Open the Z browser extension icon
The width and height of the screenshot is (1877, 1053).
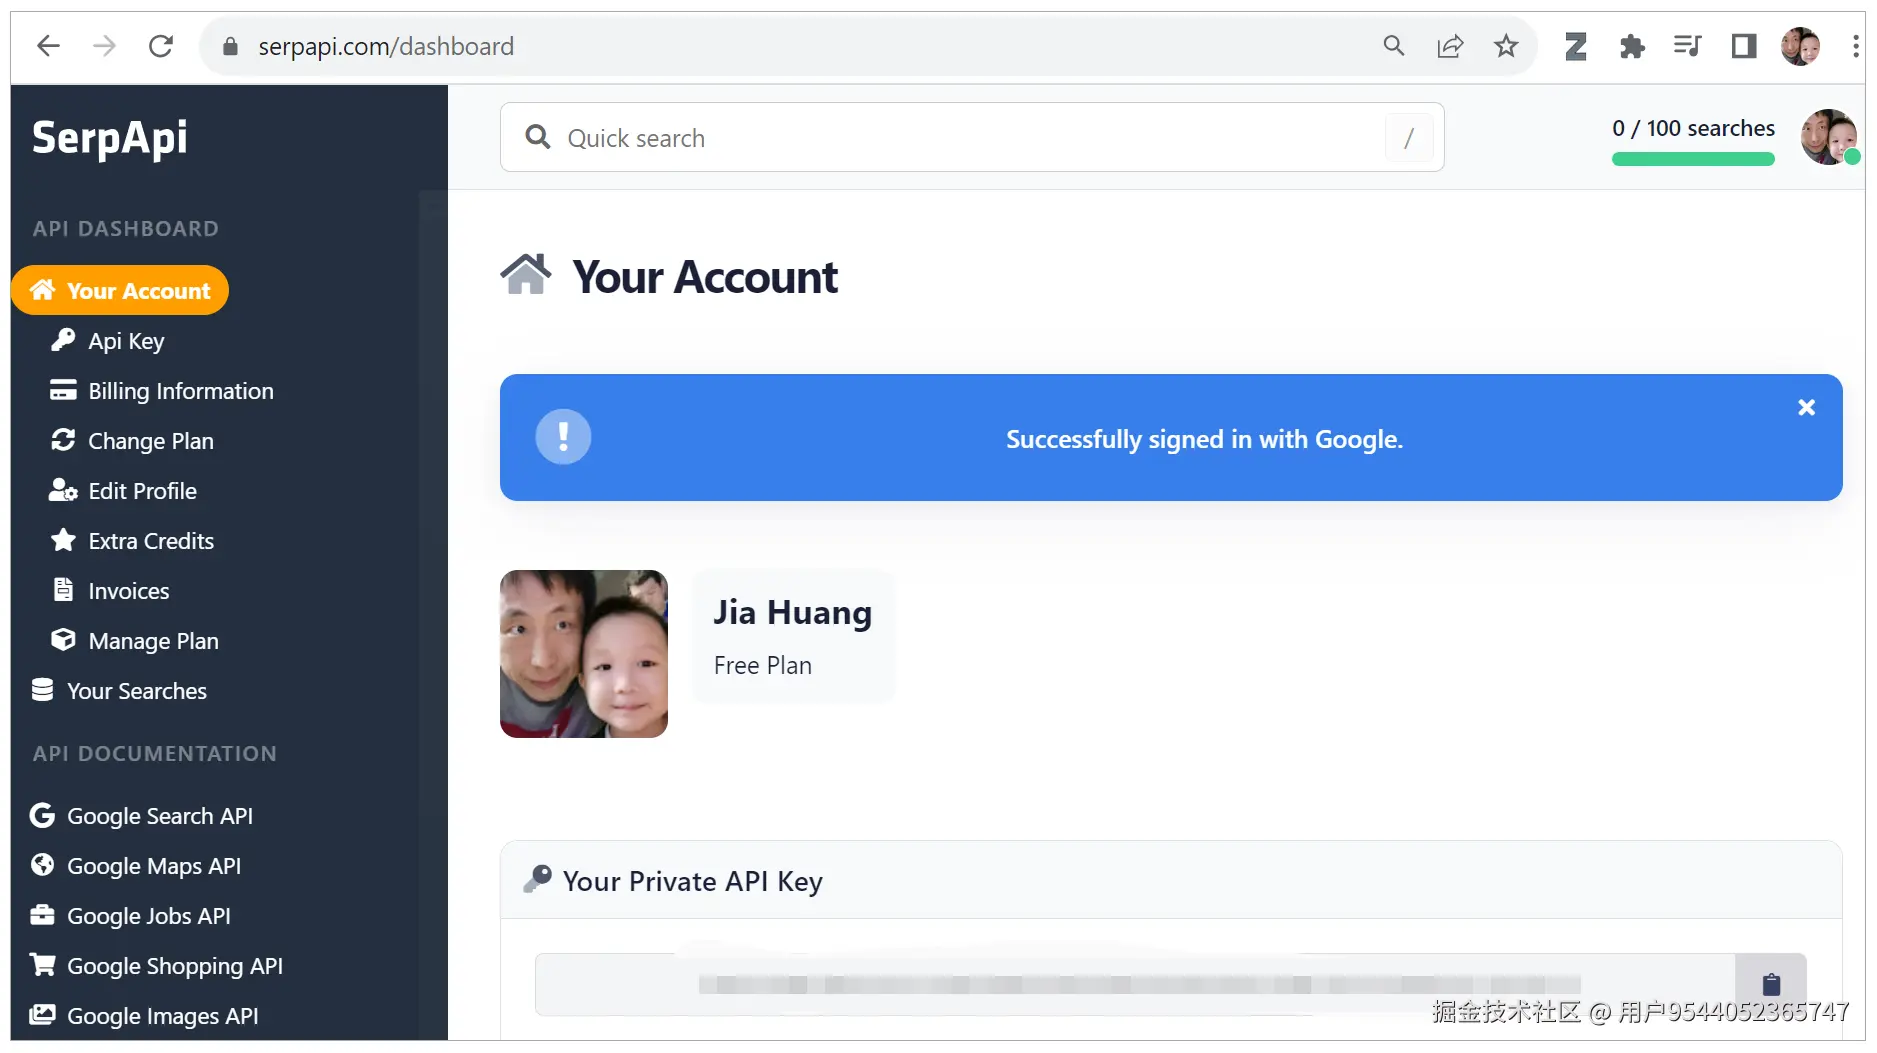pos(1576,46)
